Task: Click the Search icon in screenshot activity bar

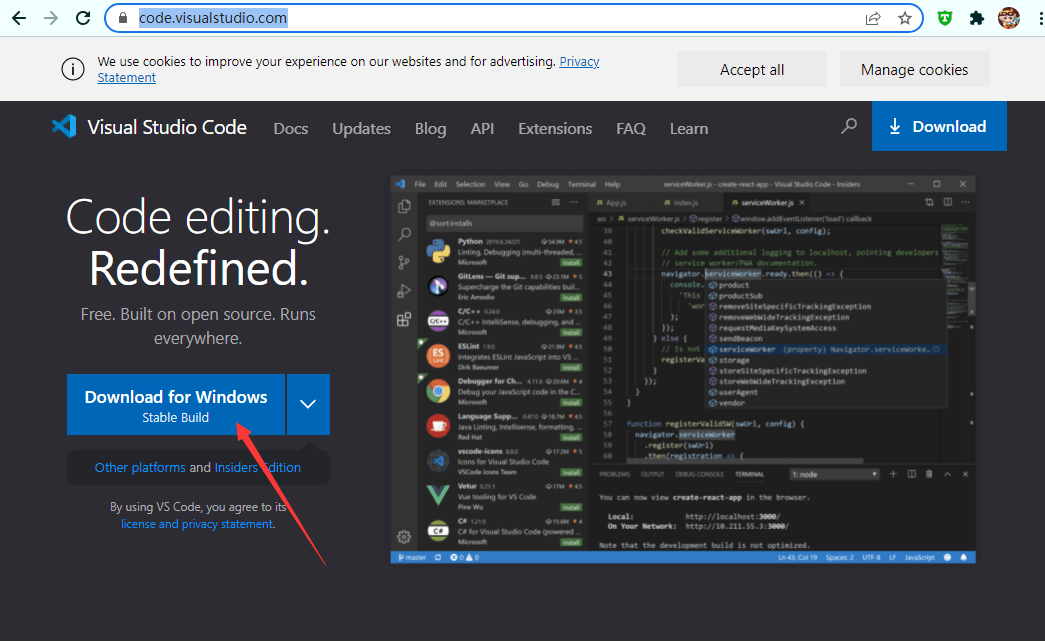Action: click(404, 235)
